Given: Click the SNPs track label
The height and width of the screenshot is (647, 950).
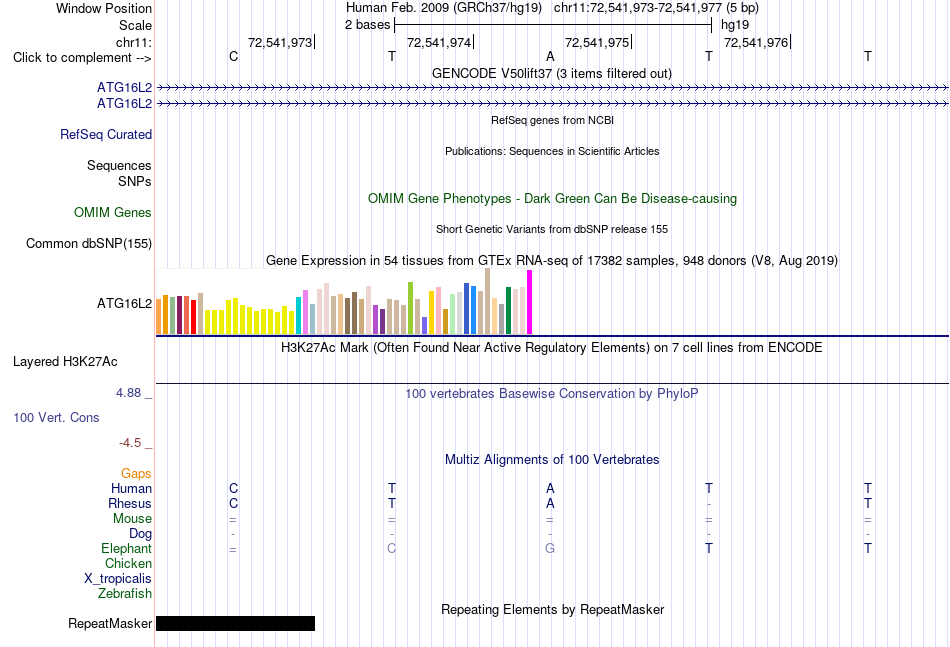Looking at the screenshot, I should coord(135,181).
